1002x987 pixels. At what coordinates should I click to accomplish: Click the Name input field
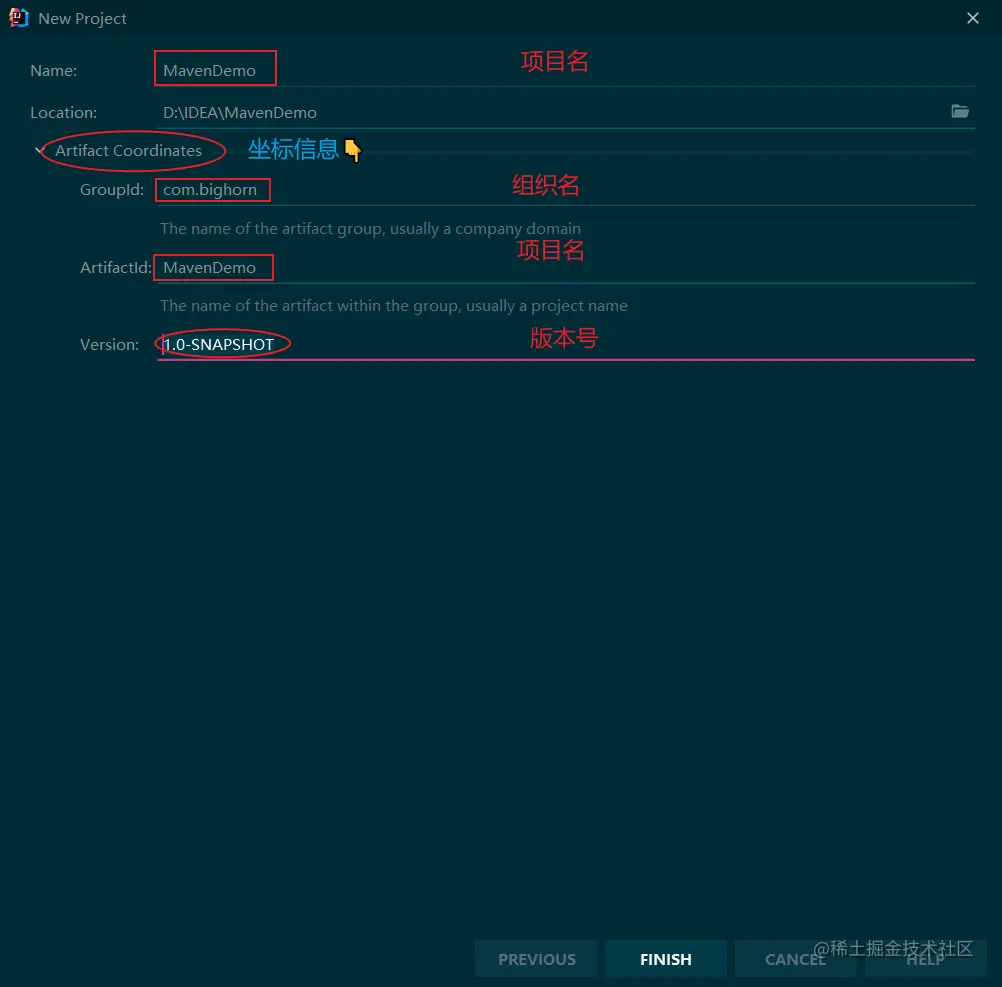coord(566,70)
